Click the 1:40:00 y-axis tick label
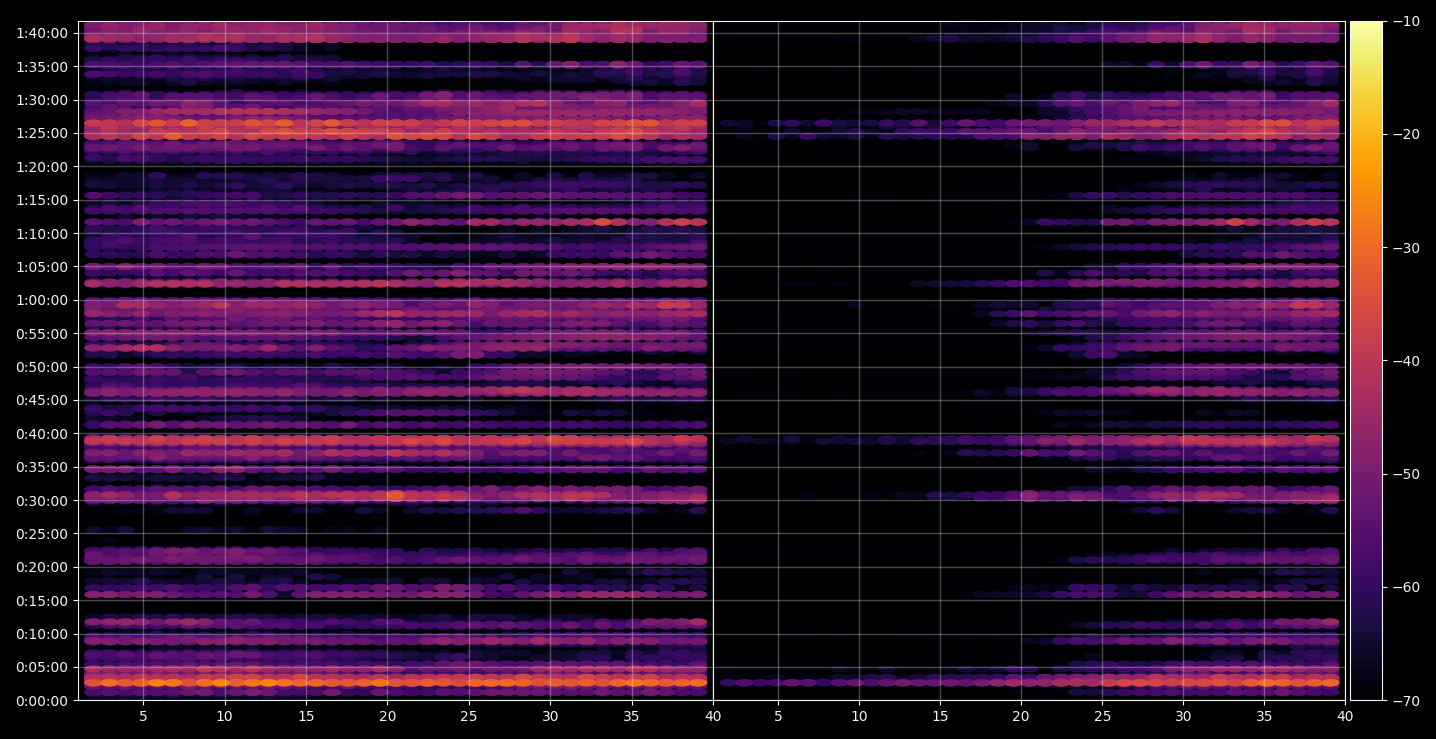The height and width of the screenshot is (739, 1436). [x=41, y=33]
